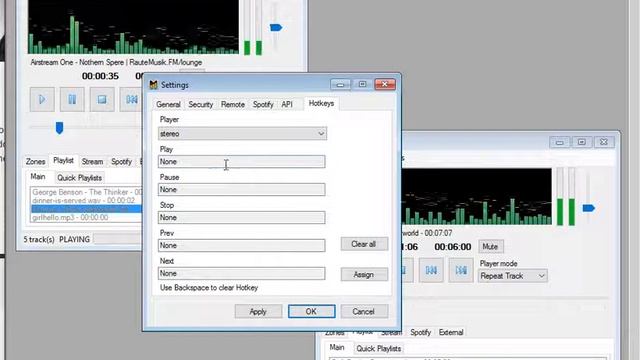640x360 pixels.
Task: Click Apply in the Settings dialog
Action: [x=258, y=311]
